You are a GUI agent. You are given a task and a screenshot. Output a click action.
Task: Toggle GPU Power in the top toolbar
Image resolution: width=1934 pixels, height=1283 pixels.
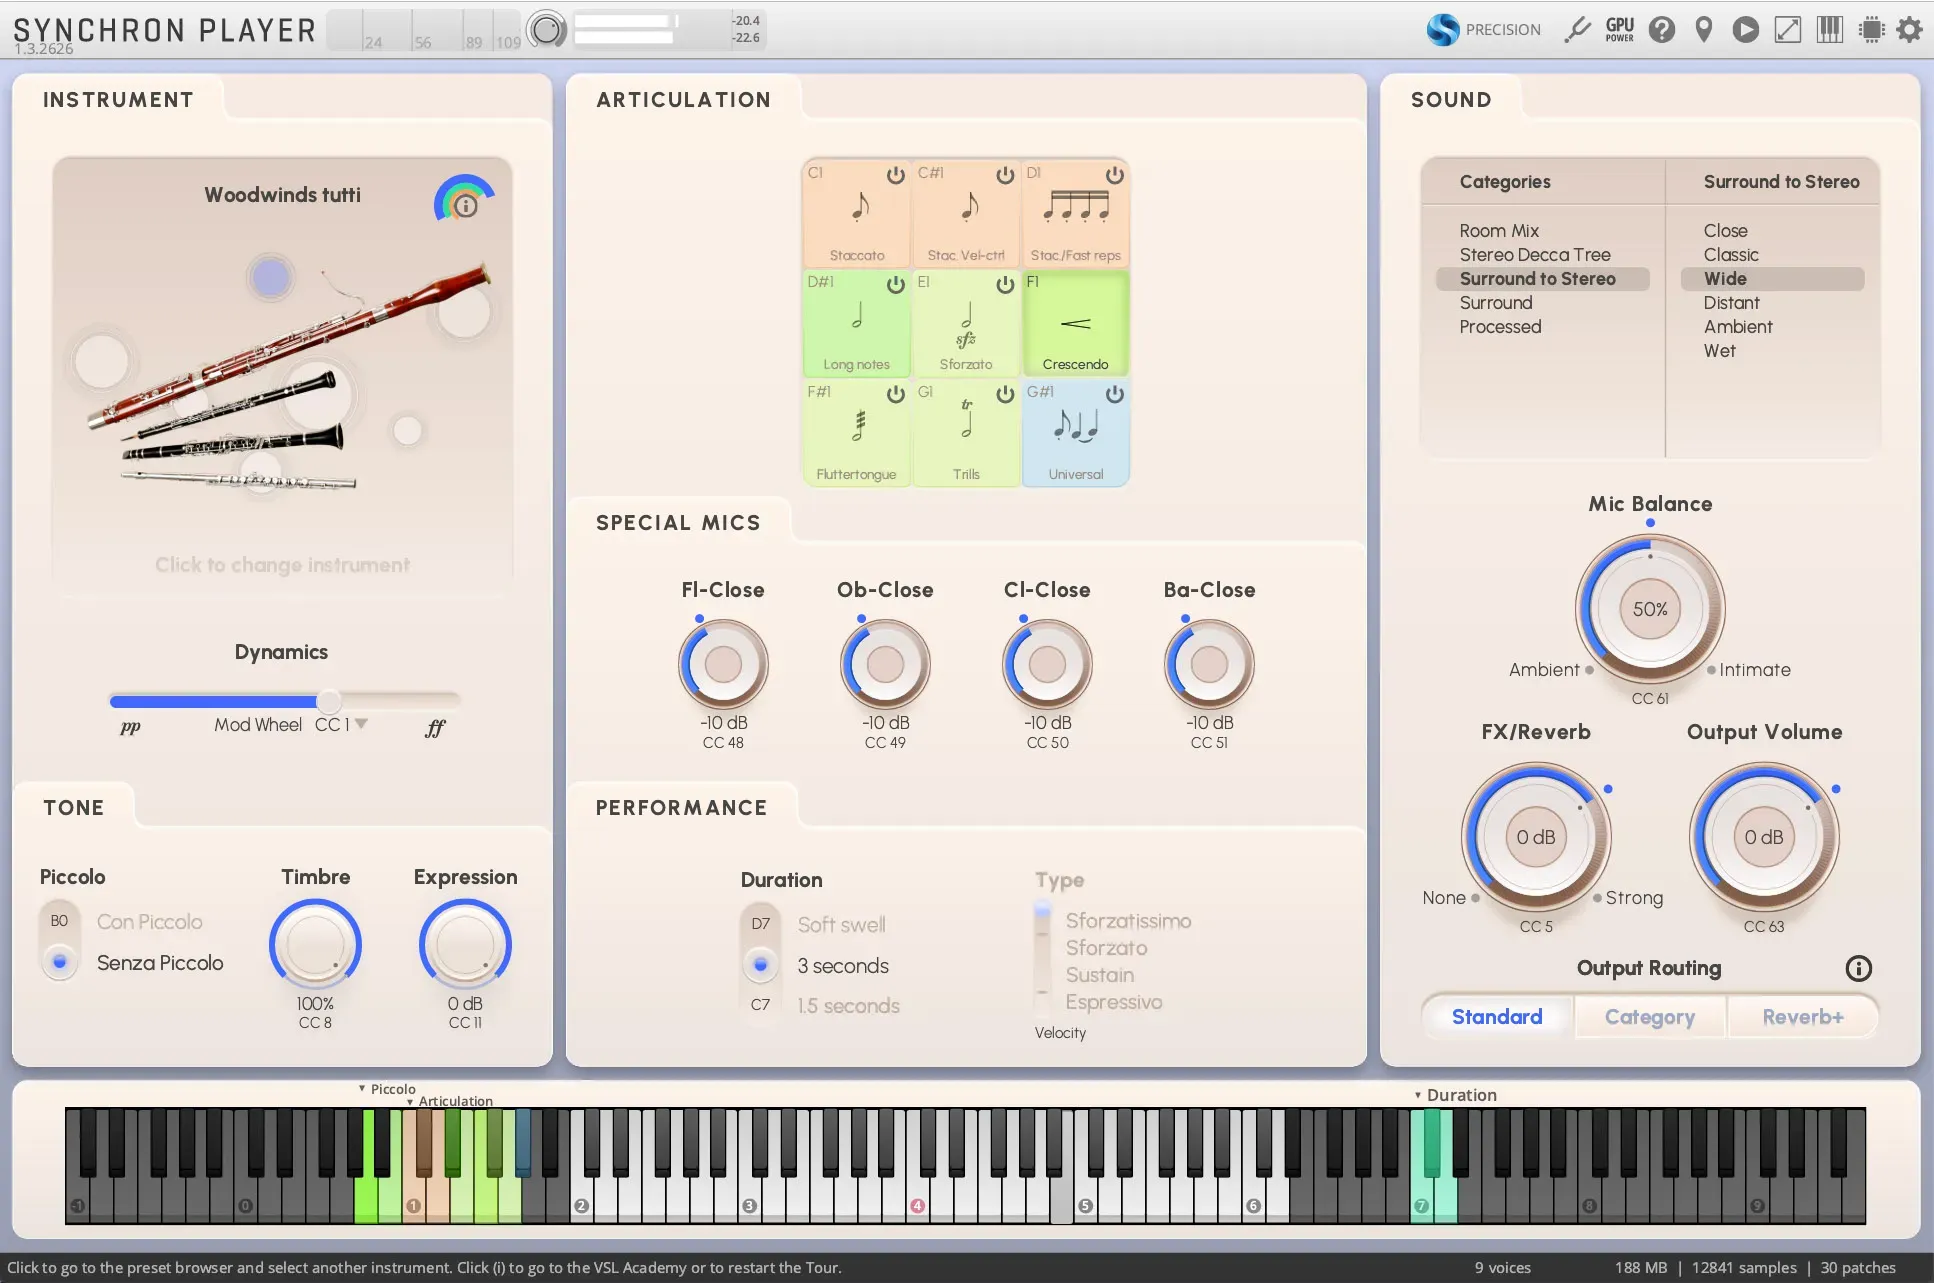[x=1618, y=29]
